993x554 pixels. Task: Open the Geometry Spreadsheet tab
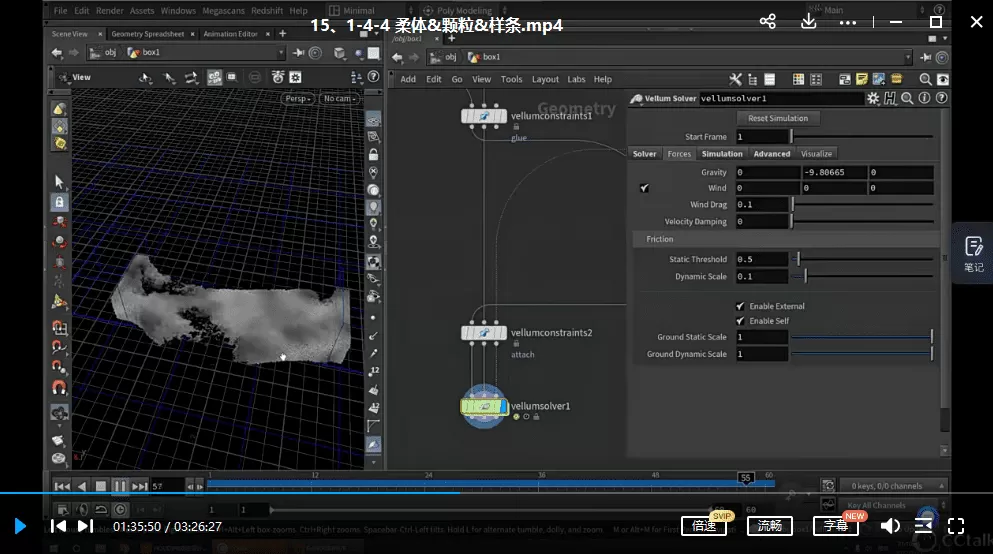147,34
